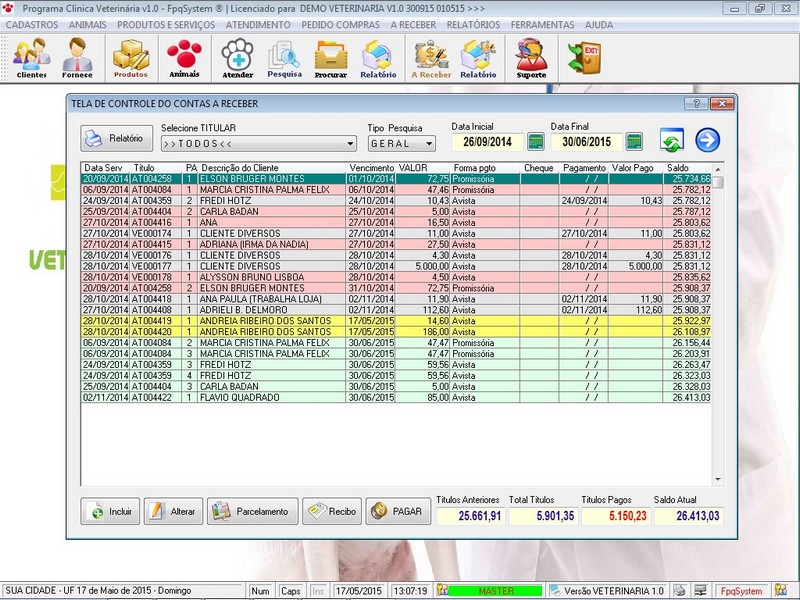The height and width of the screenshot is (600, 800).
Task: Click the PAGAR button
Action: [x=398, y=511]
